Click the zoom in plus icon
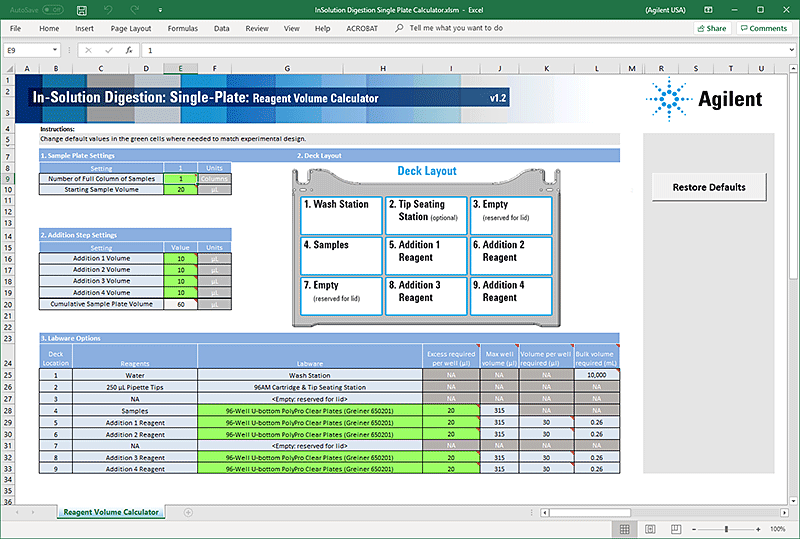The height and width of the screenshot is (539, 800). 757,528
